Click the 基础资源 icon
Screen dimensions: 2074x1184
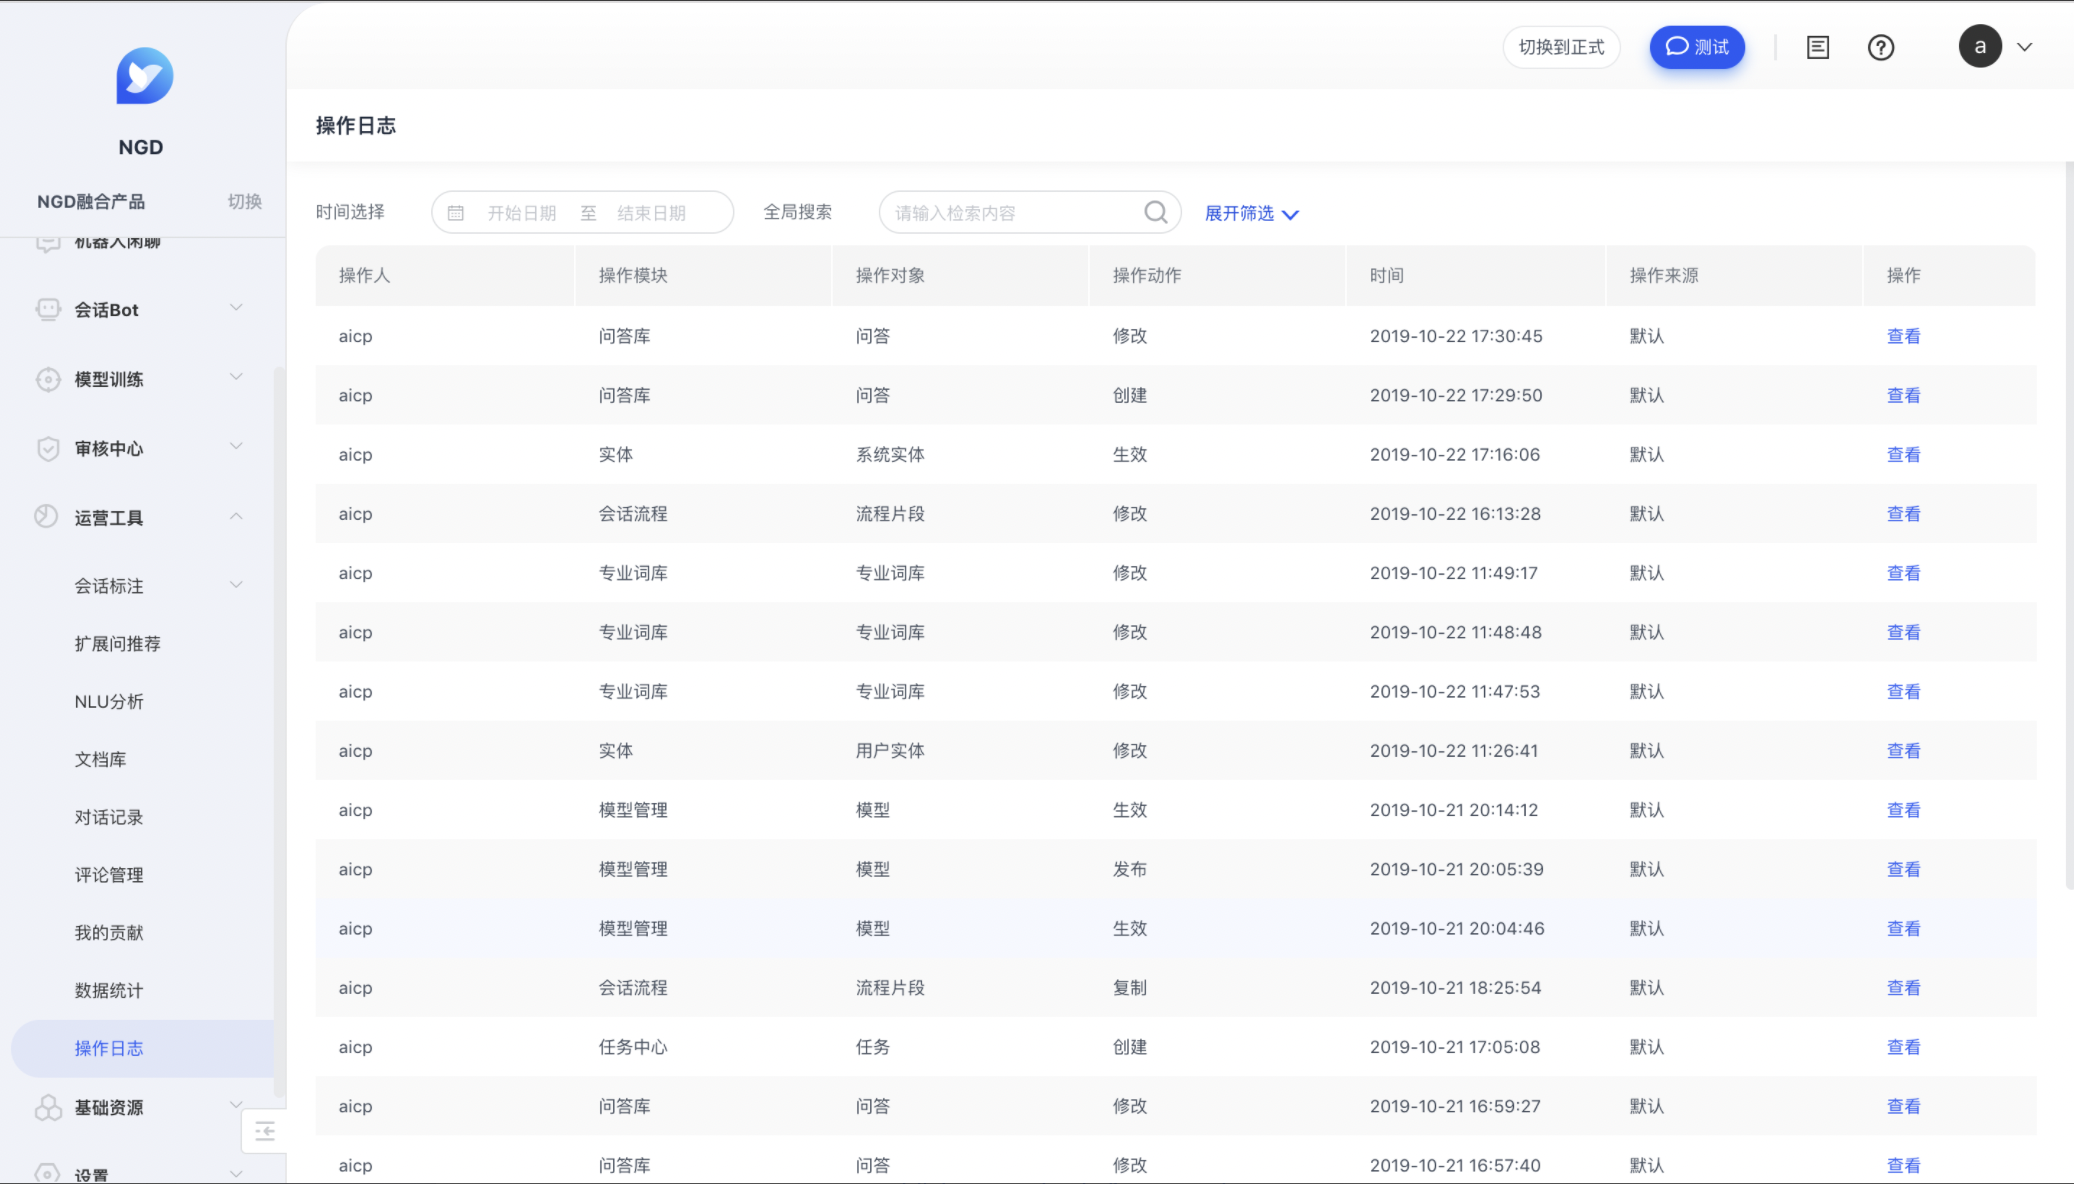(x=48, y=1107)
